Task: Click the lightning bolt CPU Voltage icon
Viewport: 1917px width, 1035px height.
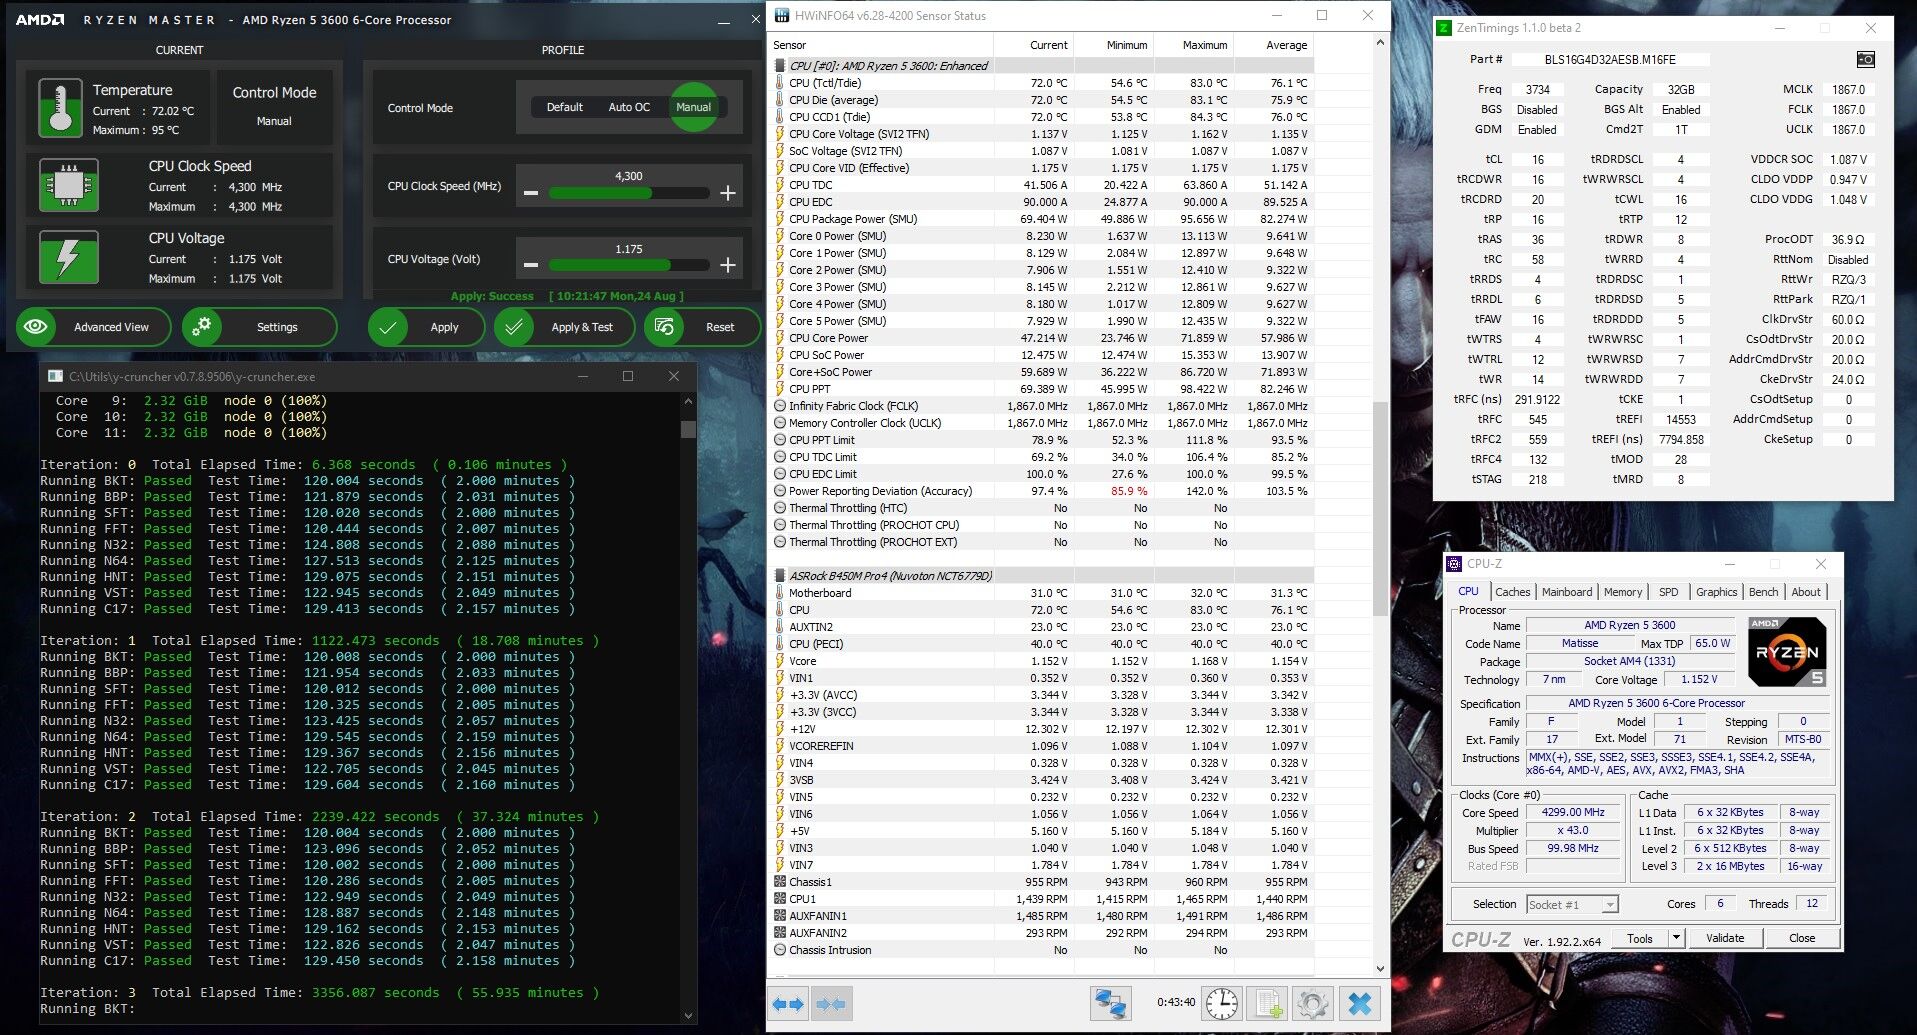Action: pyautogui.click(x=68, y=257)
